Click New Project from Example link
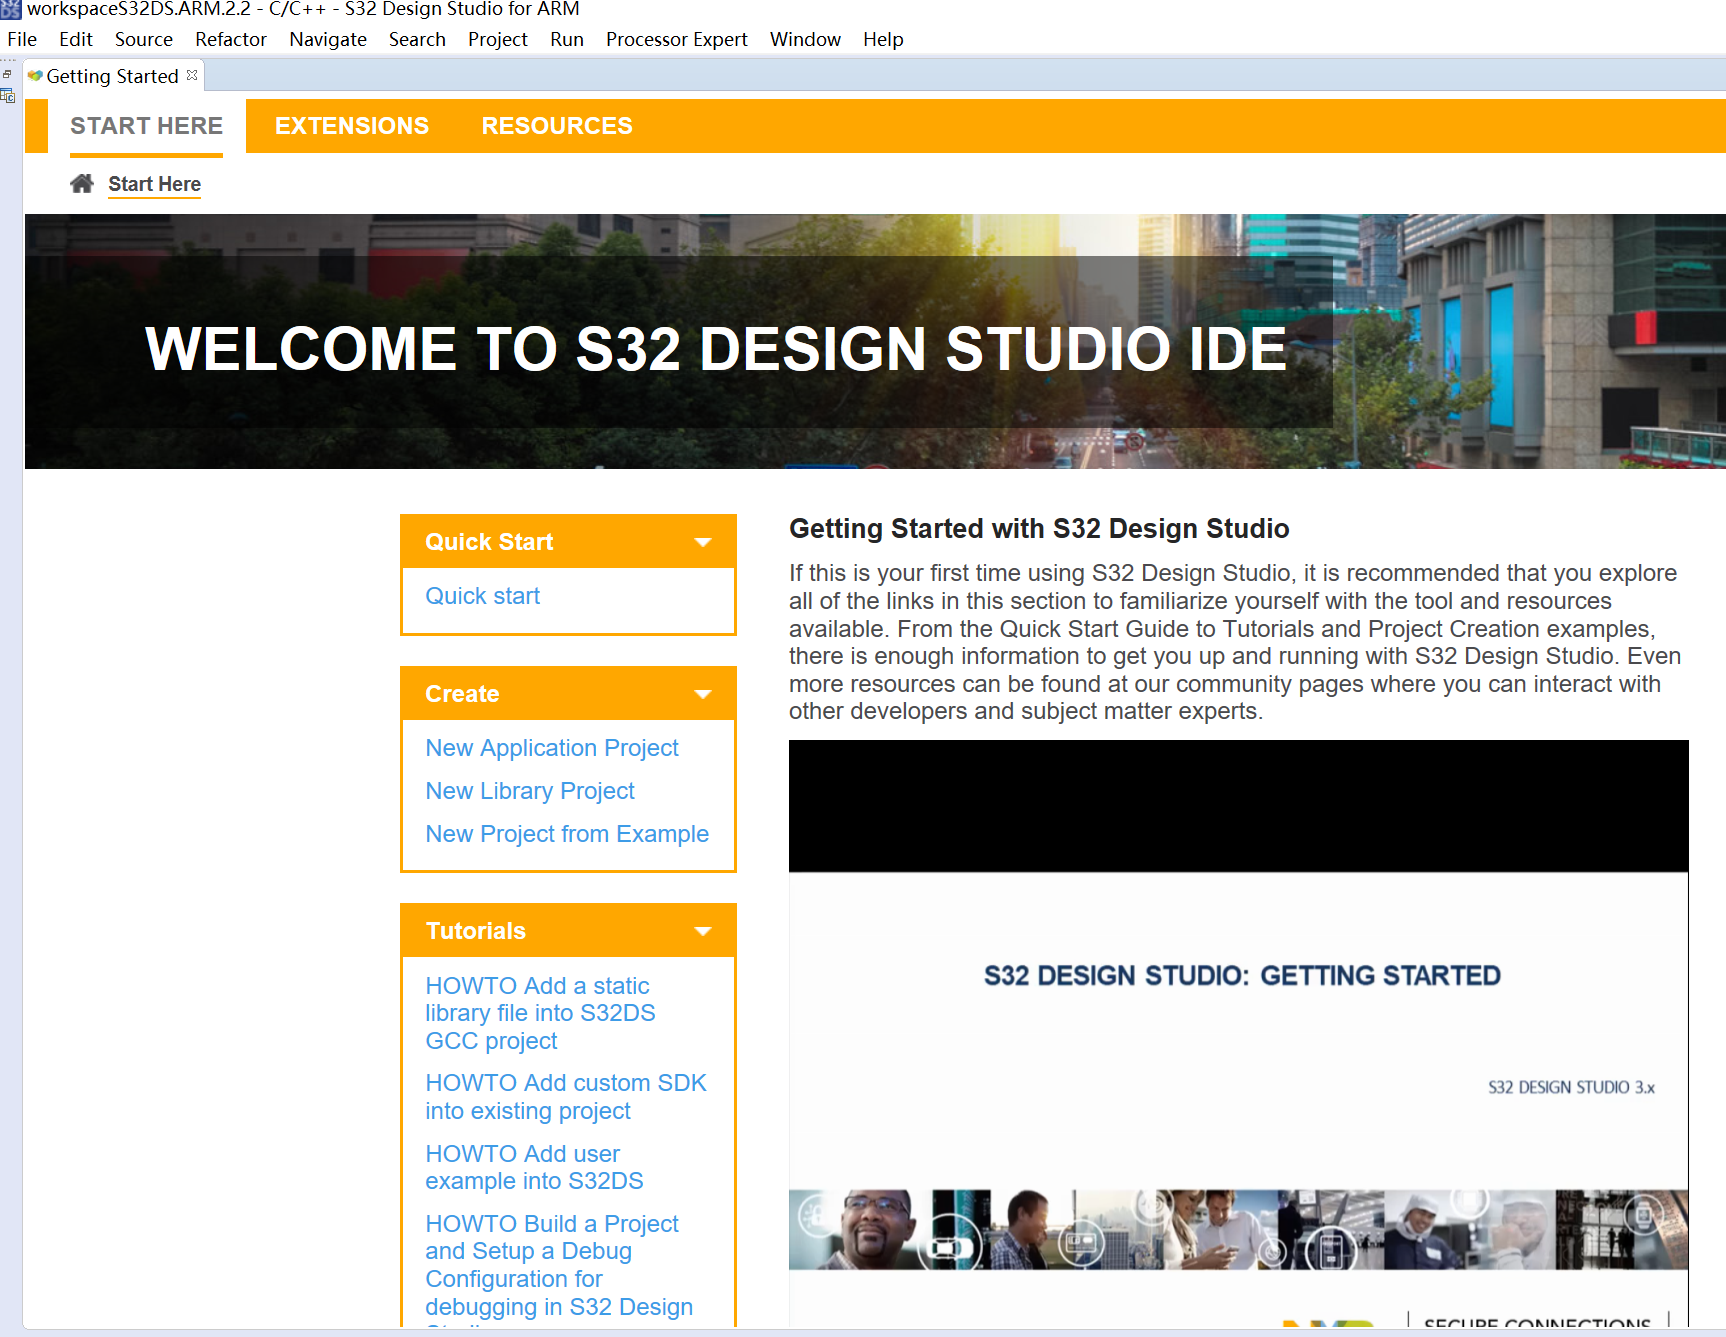Viewport: 1726px width, 1337px height. coord(567,834)
